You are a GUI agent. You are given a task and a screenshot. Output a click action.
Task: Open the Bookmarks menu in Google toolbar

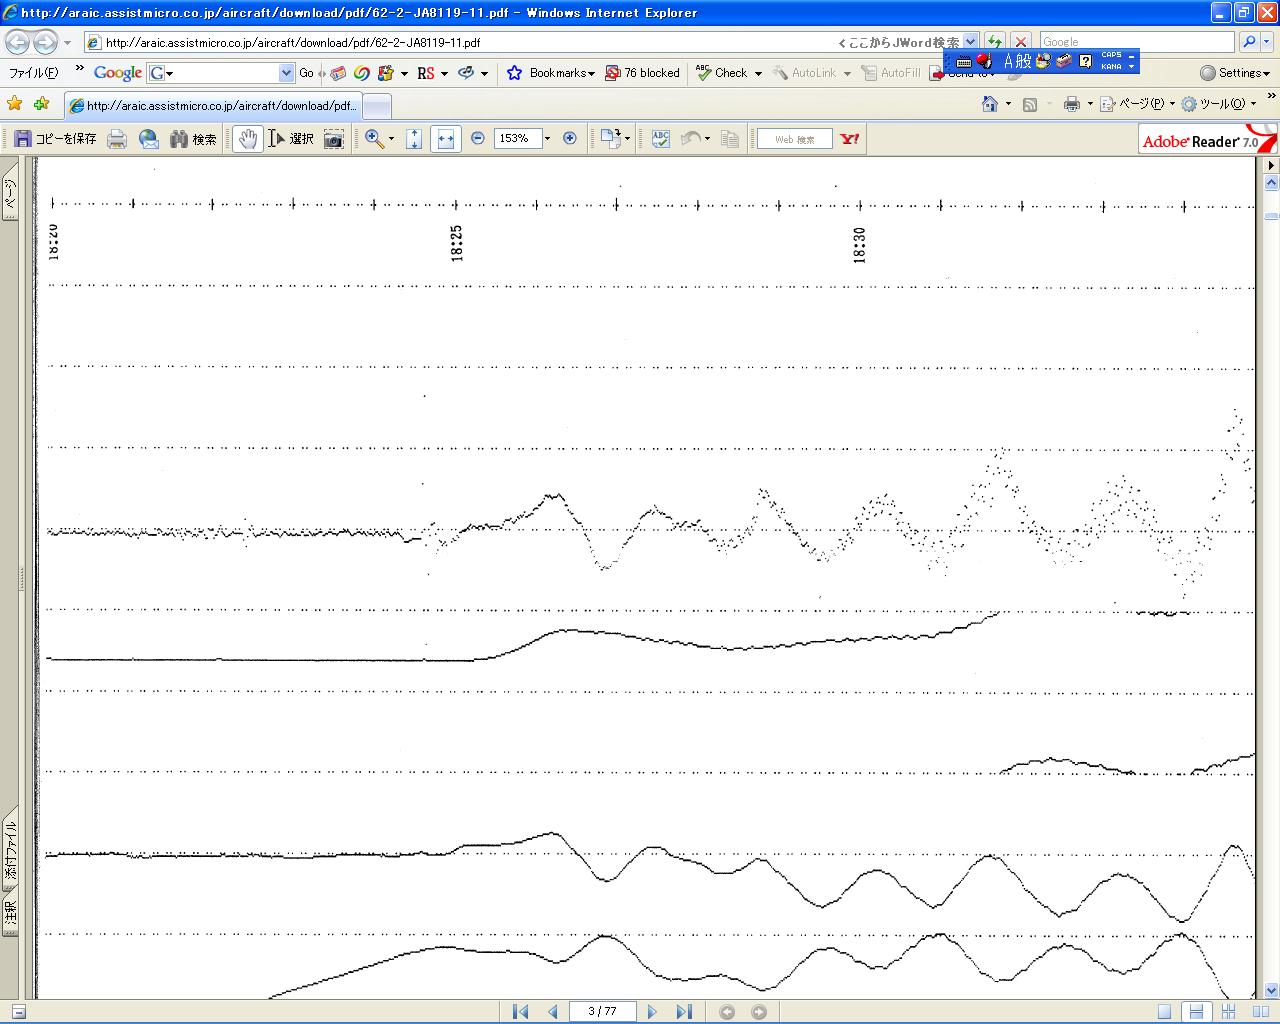coord(553,73)
